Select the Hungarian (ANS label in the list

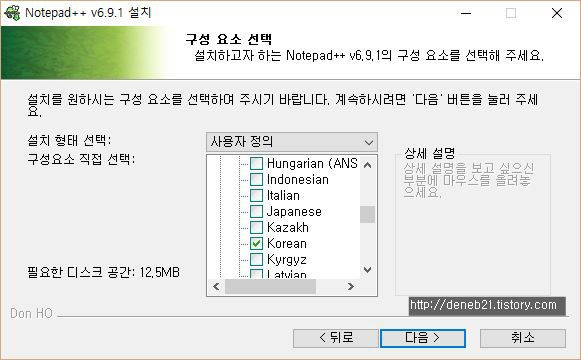tap(312, 163)
